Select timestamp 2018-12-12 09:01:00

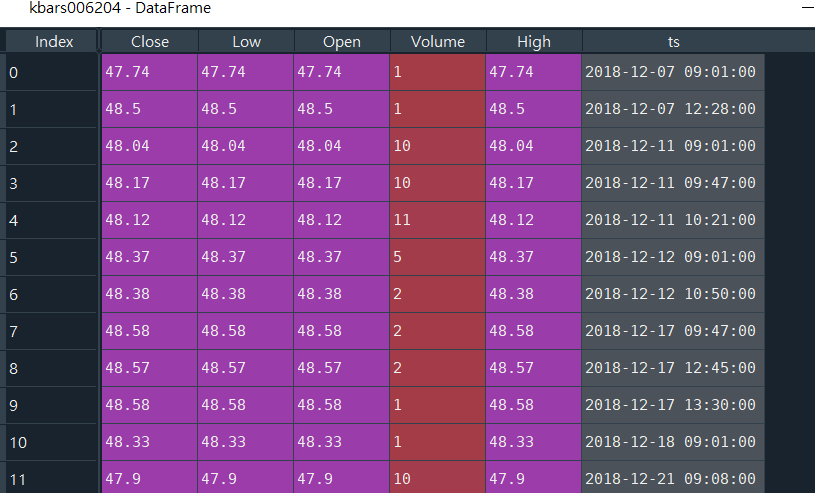pos(673,257)
